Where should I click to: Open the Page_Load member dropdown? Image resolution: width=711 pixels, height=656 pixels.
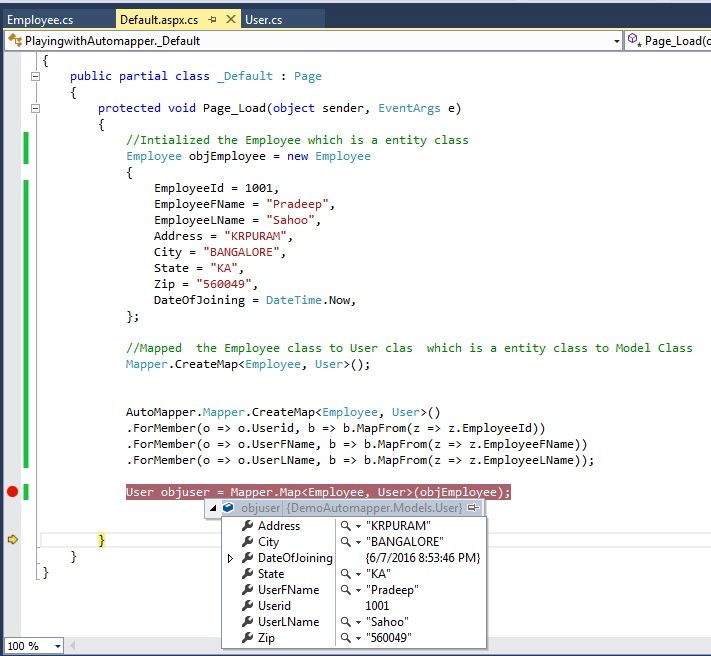pos(668,41)
